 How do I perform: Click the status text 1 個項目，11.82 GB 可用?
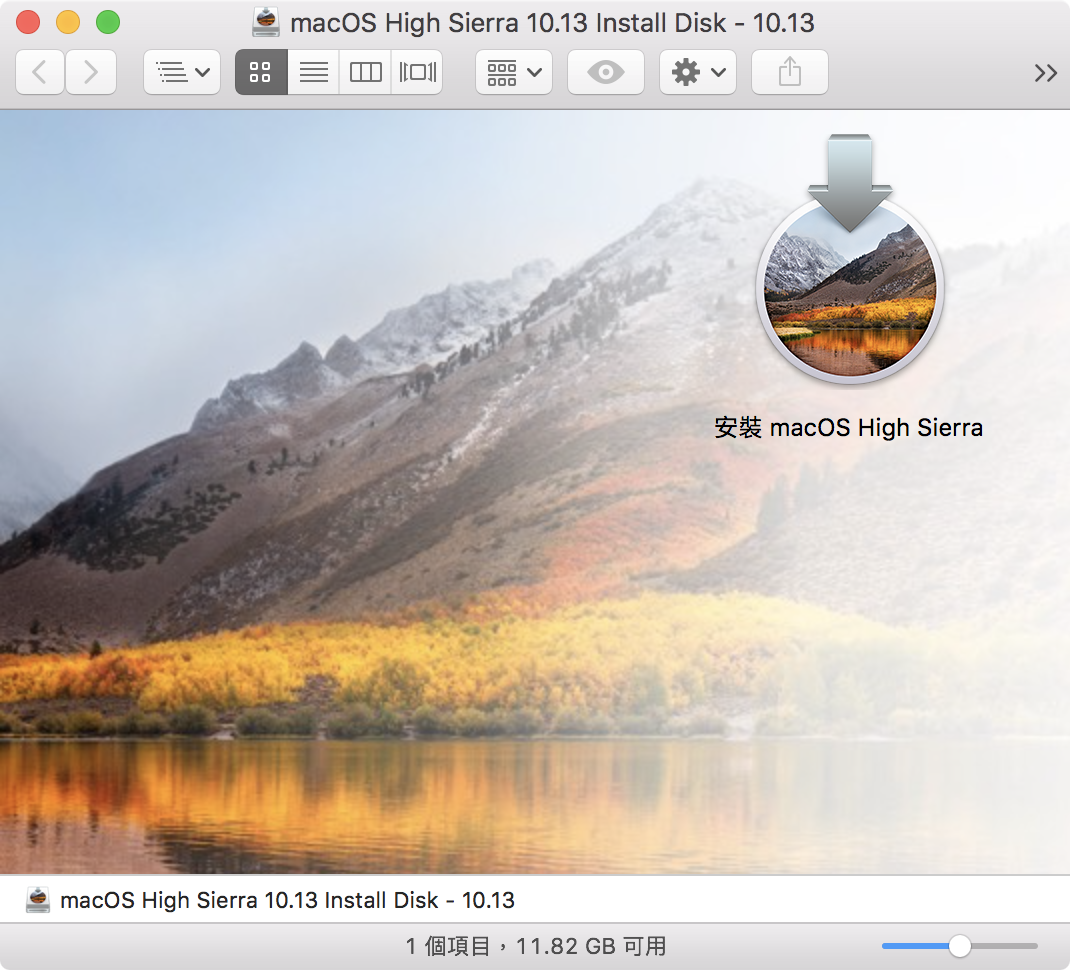click(536, 946)
